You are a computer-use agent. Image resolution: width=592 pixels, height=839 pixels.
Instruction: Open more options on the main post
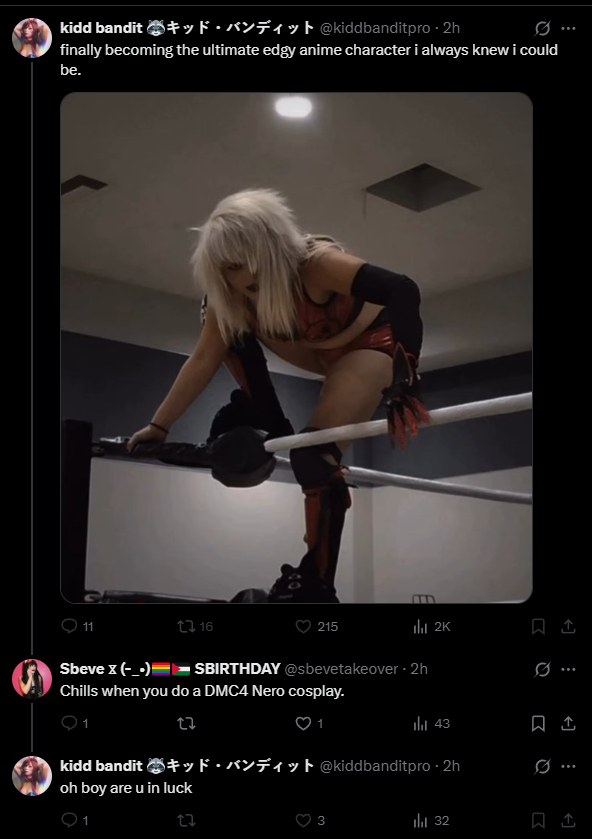568,28
